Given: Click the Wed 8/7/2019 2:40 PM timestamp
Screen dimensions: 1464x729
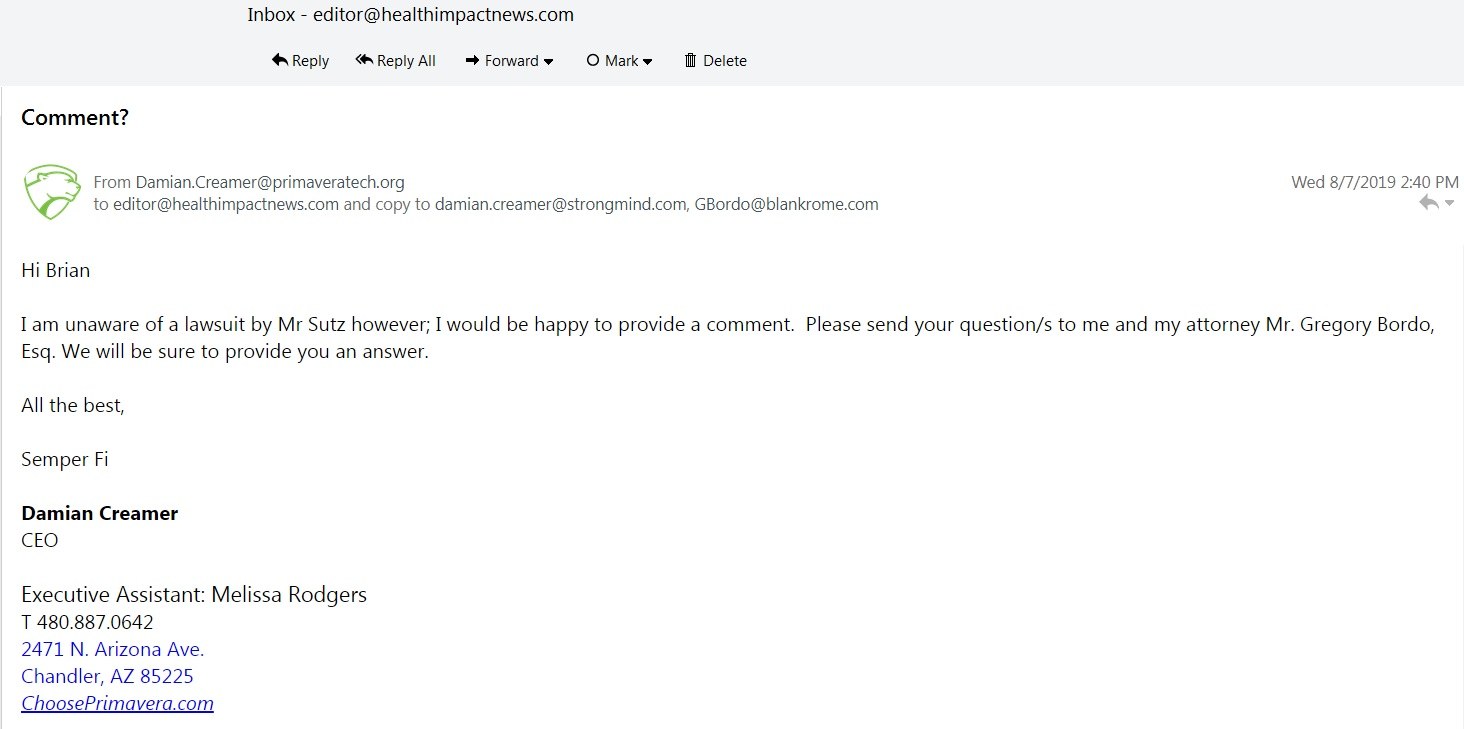Looking at the screenshot, I should [1374, 182].
